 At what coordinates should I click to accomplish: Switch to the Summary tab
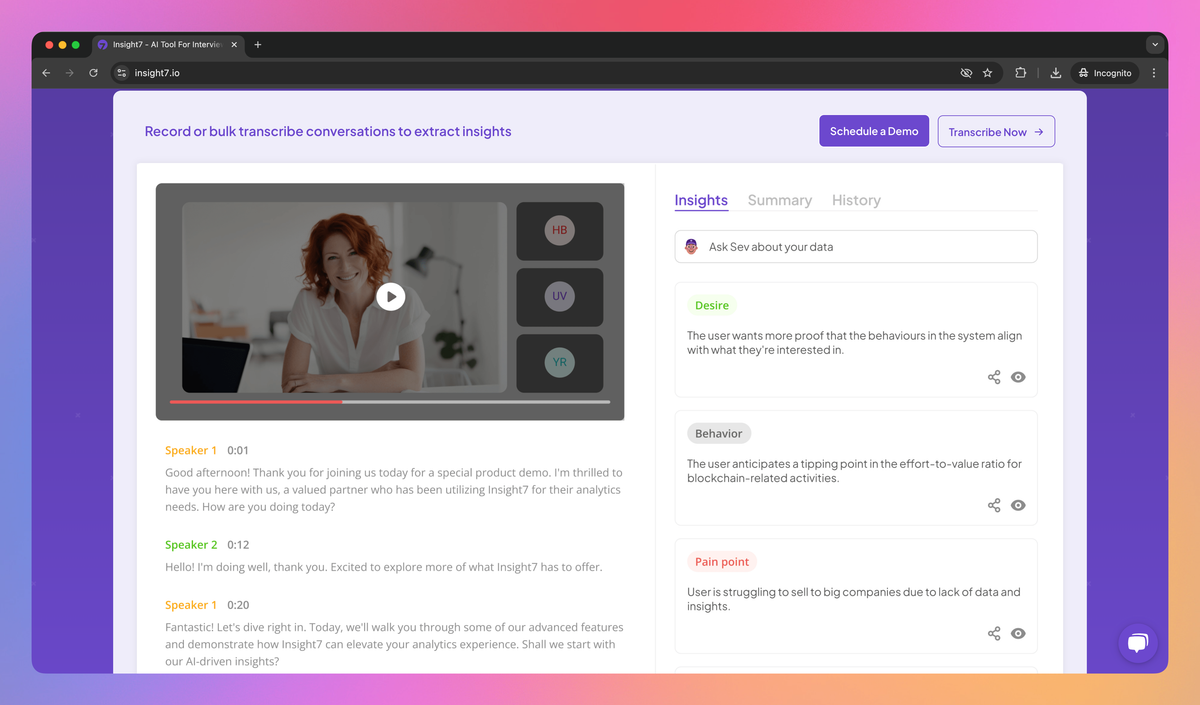click(x=780, y=200)
